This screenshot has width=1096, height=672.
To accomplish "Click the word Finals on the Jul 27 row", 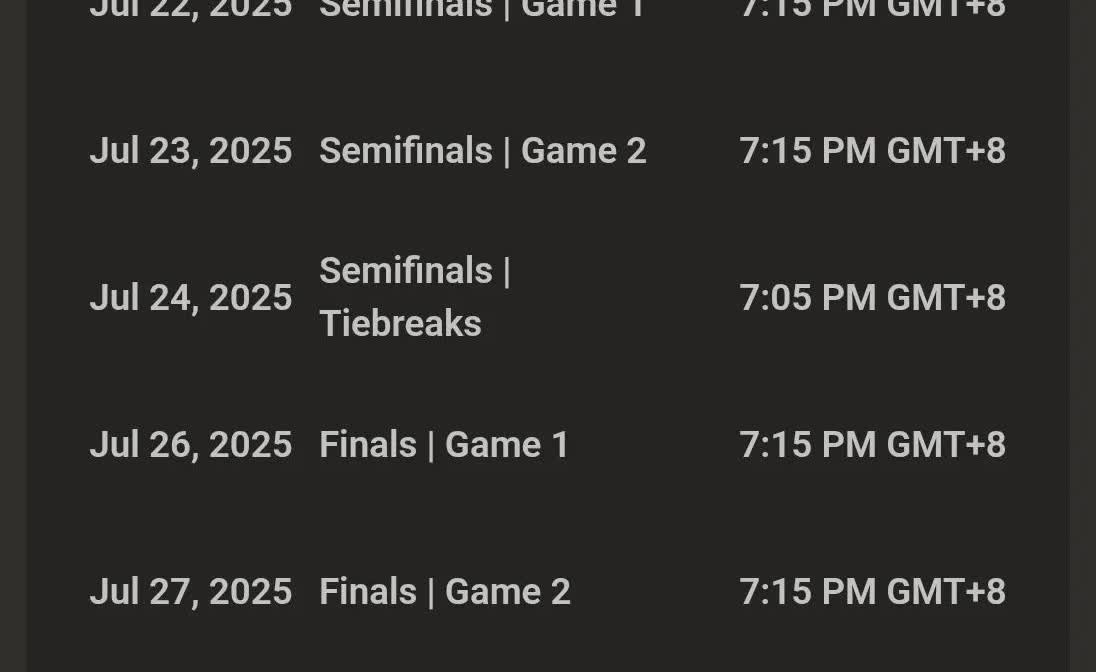I will (367, 592).
